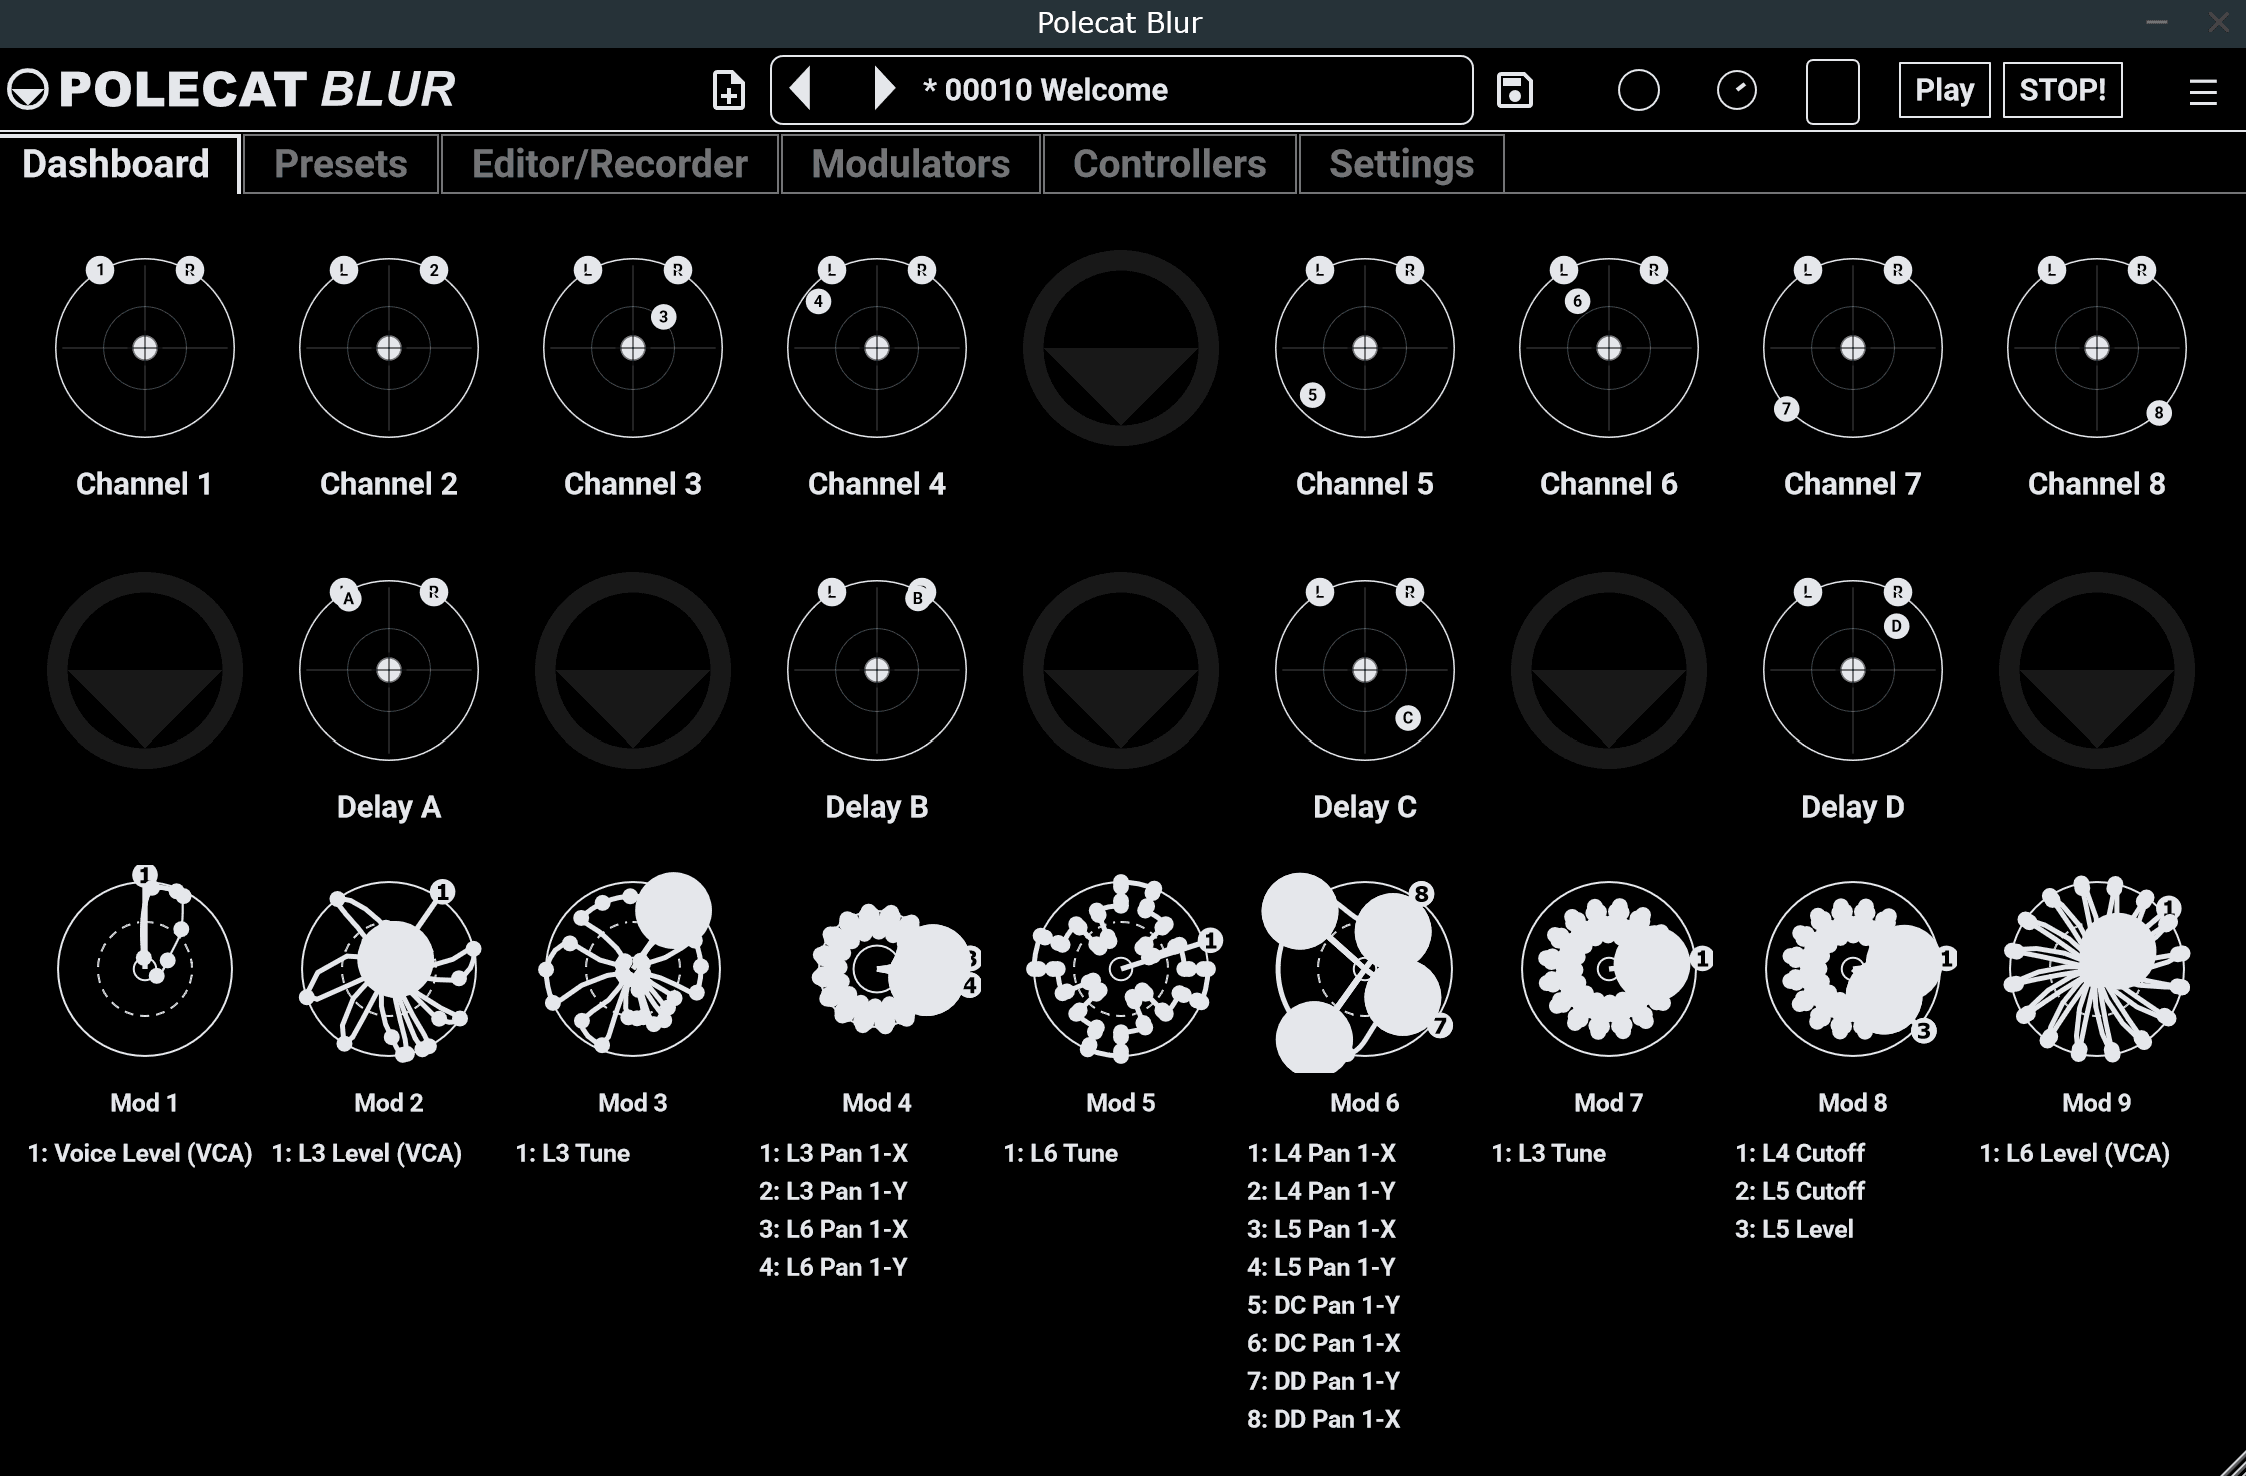Image resolution: width=2246 pixels, height=1476 pixels.
Task: Go to the next preset arrow
Action: tap(884, 89)
